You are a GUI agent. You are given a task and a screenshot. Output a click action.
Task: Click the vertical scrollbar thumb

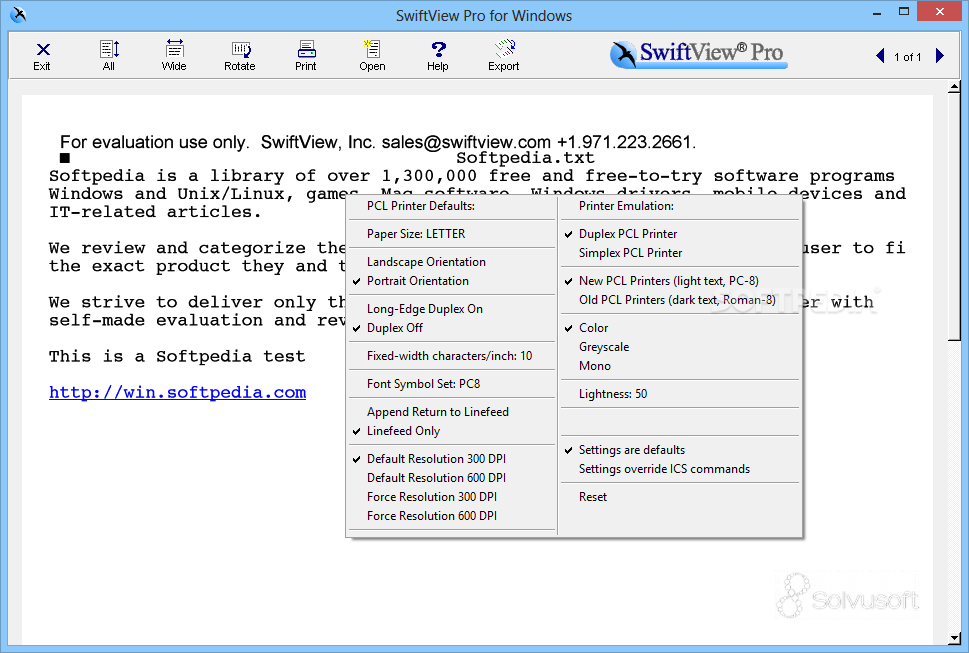pyautogui.click(x=955, y=217)
